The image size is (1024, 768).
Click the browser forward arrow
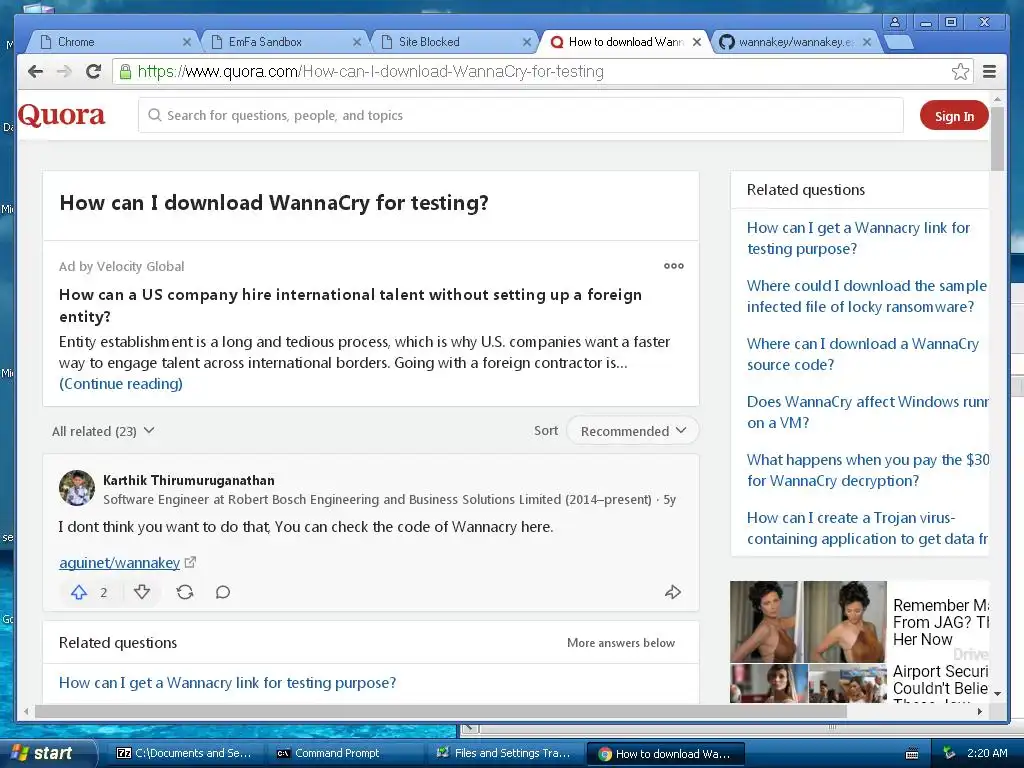coord(64,71)
